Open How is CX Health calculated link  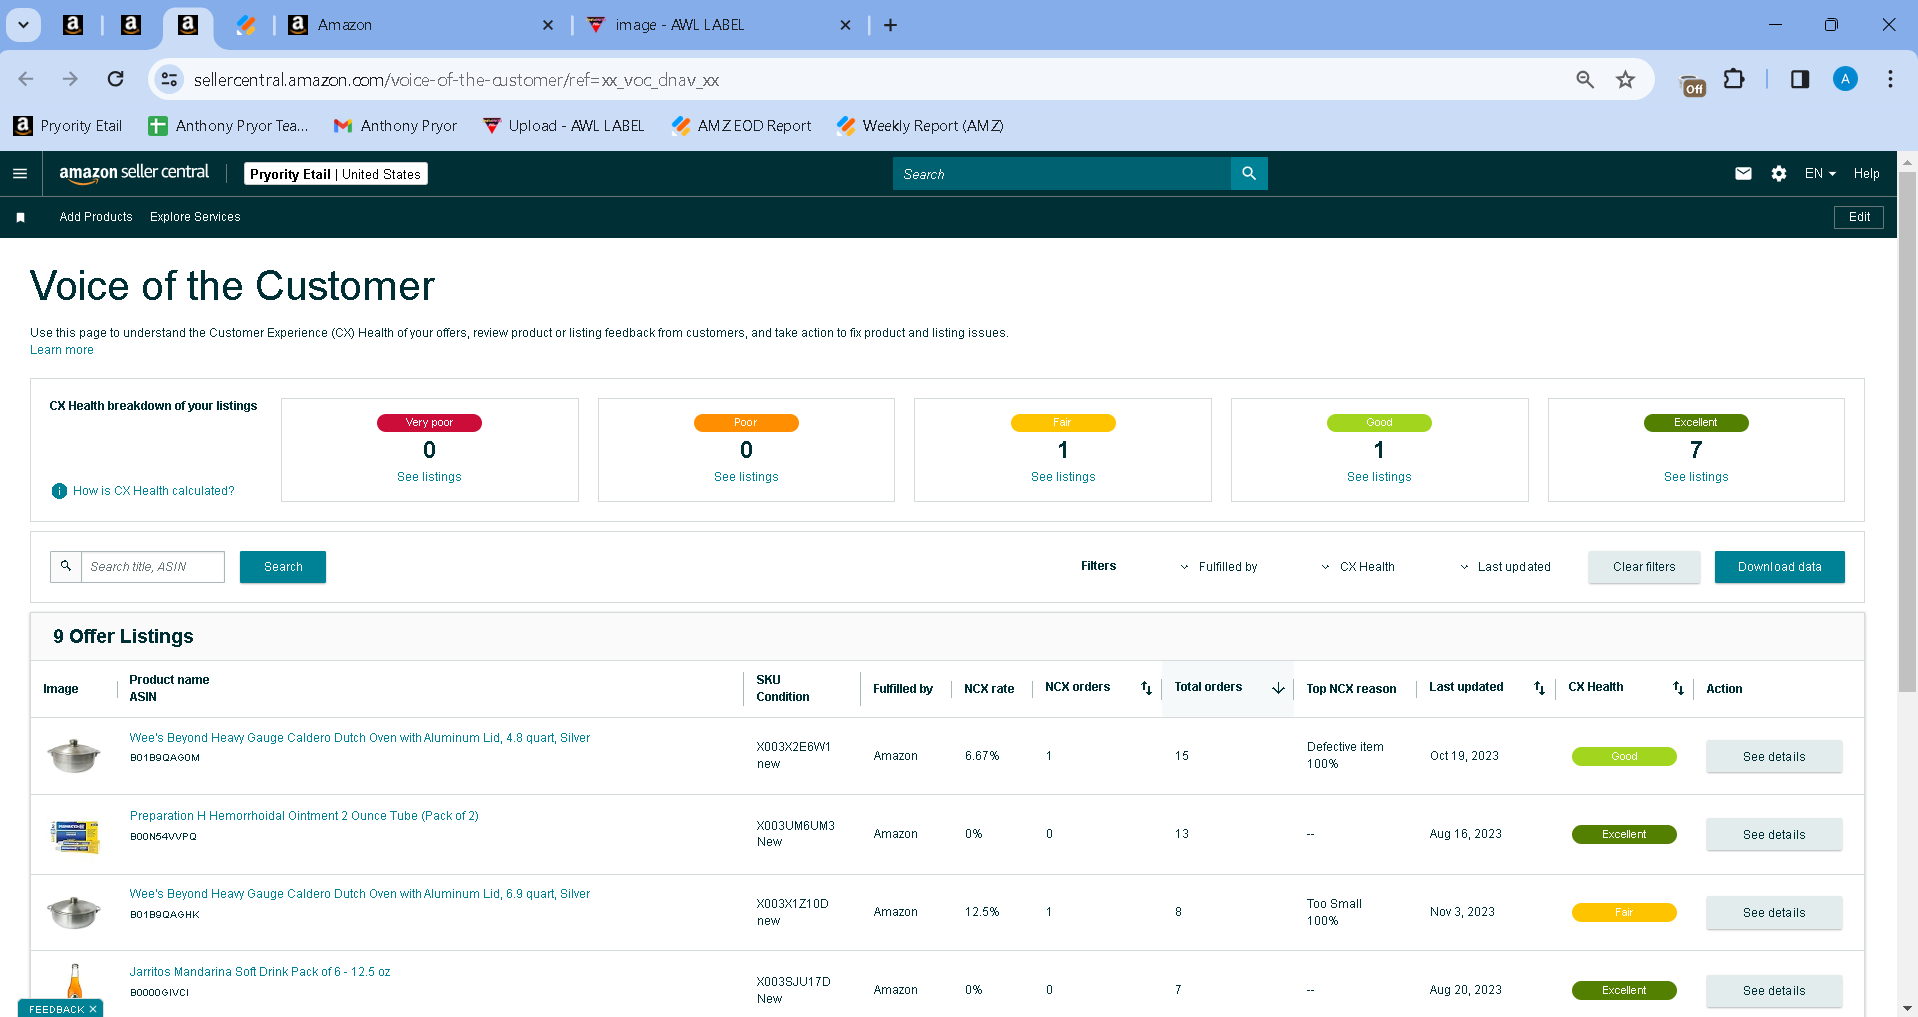click(154, 491)
